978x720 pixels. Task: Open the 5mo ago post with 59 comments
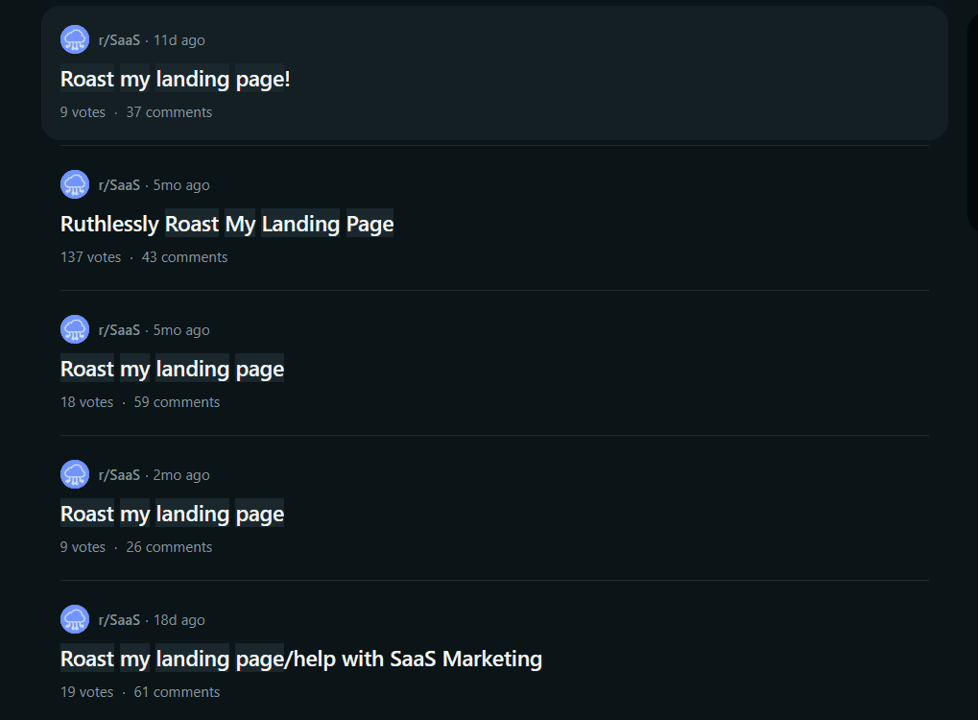[x=172, y=369]
